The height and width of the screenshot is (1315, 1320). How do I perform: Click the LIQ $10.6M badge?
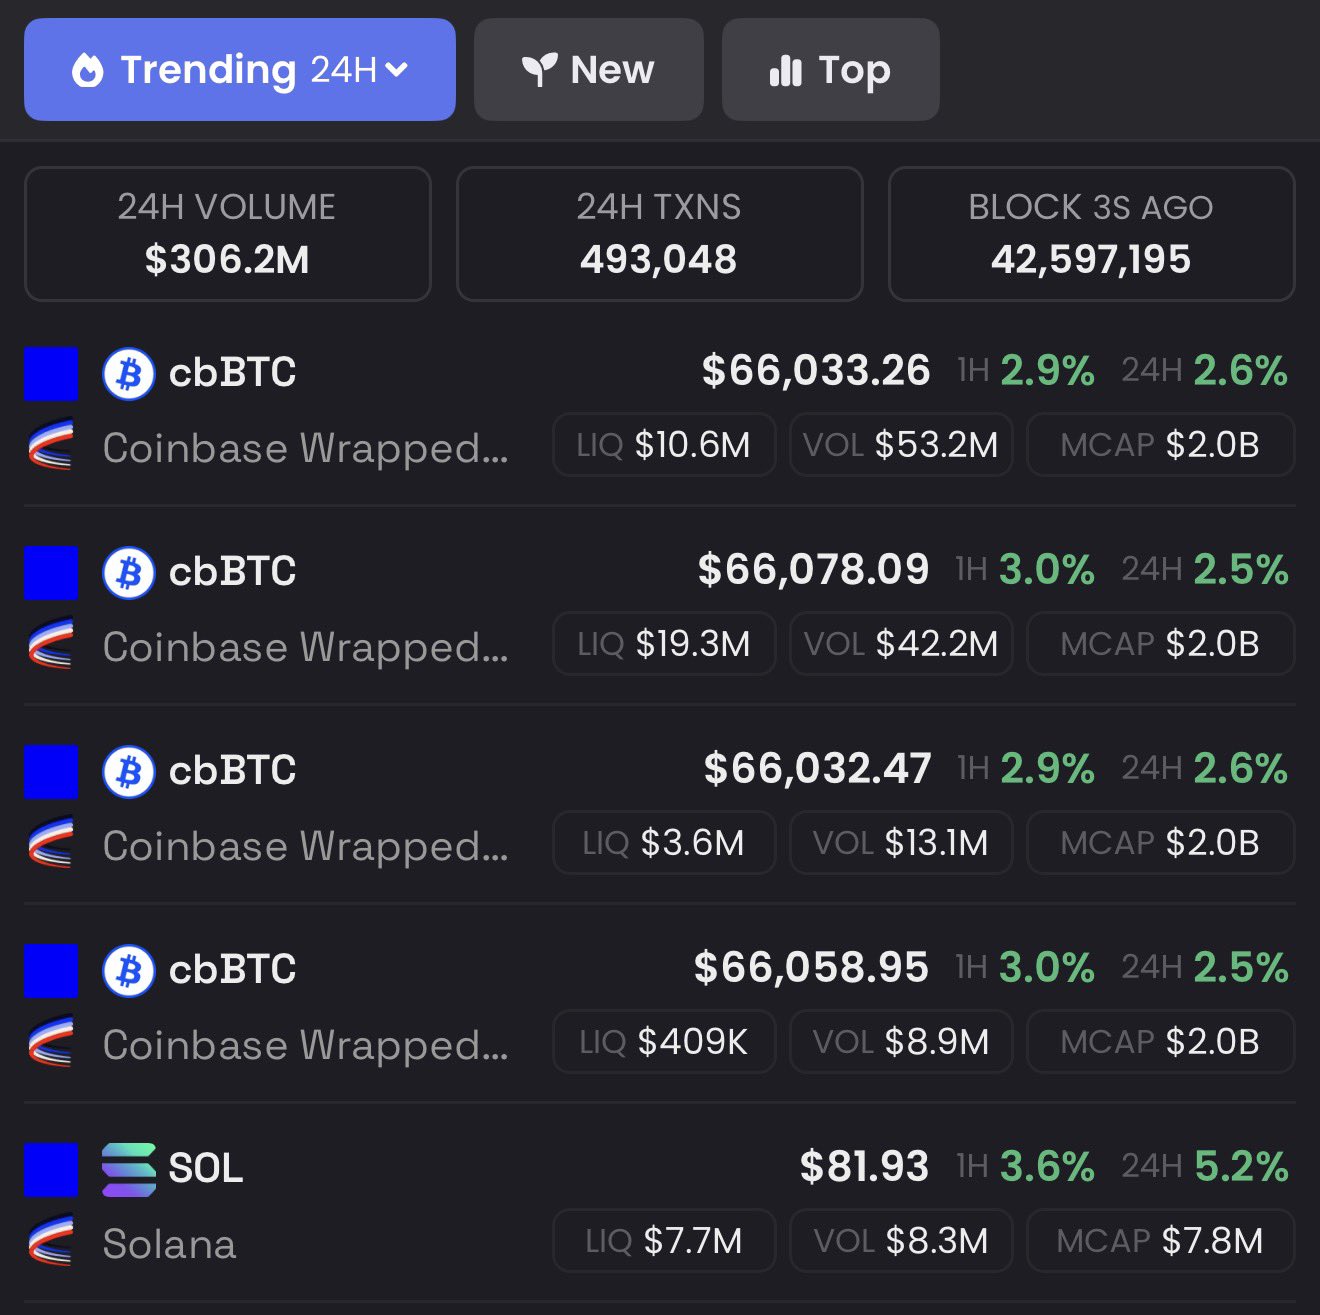tap(664, 445)
